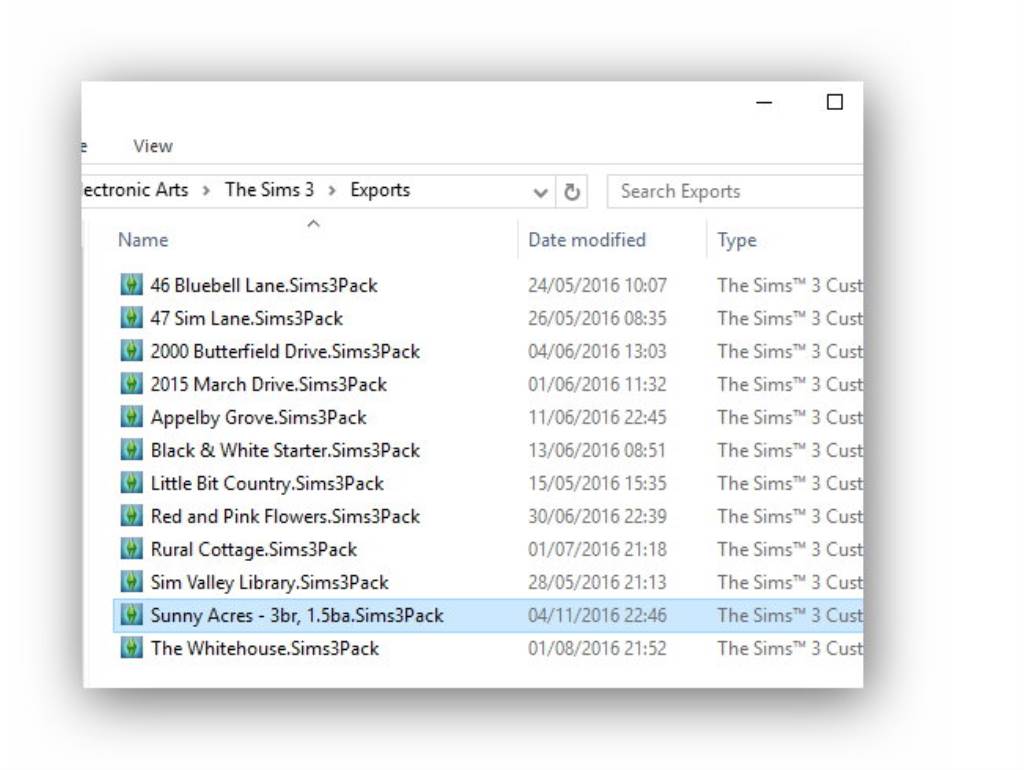The height and width of the screenshot is (770, 1024).
Task: Click the Appelby Grove file icon
Action: pyautogui.click(x=131, y=417)
